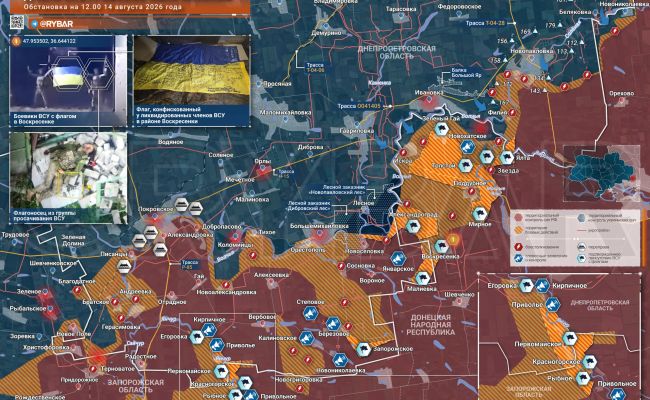Click the Христофоровка town label
650x400 pixels.
point(46,347)
